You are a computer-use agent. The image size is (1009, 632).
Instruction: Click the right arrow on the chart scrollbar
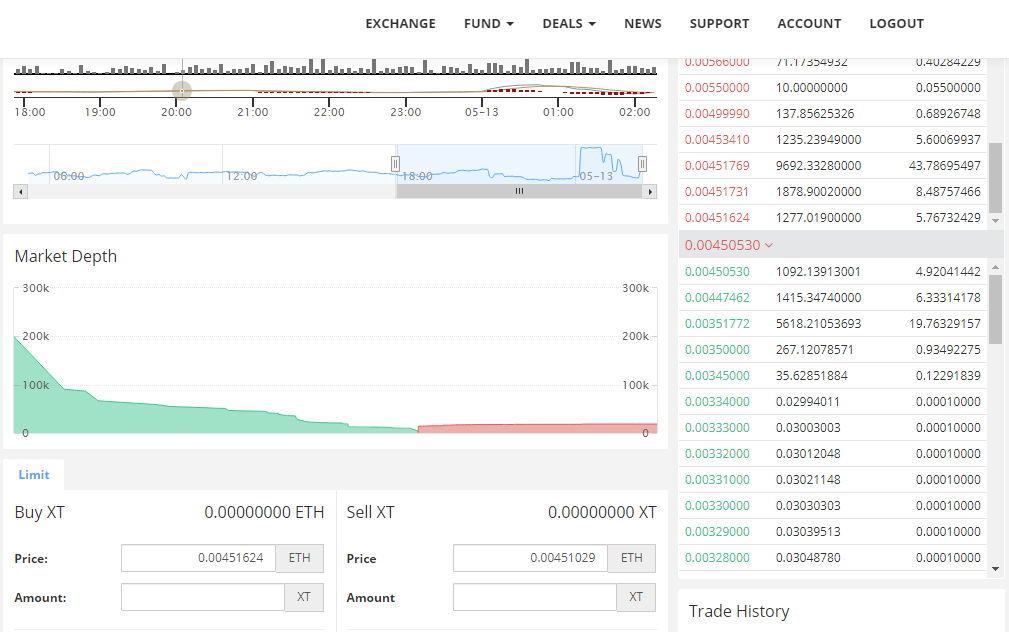(x=650, y=191)
